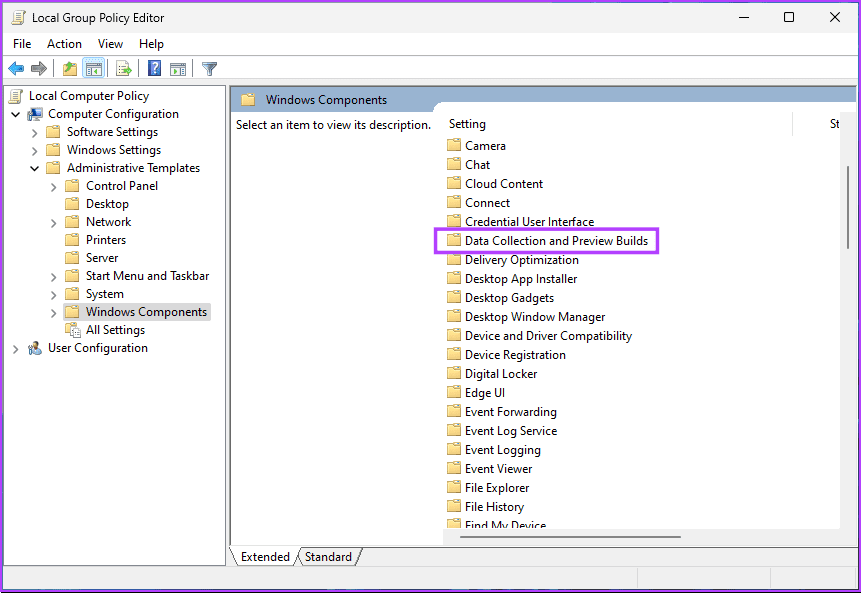Toggle the Show/Hide Action Pane icon
This screenshot has height=593, width=861.
[x=178, y=69]
